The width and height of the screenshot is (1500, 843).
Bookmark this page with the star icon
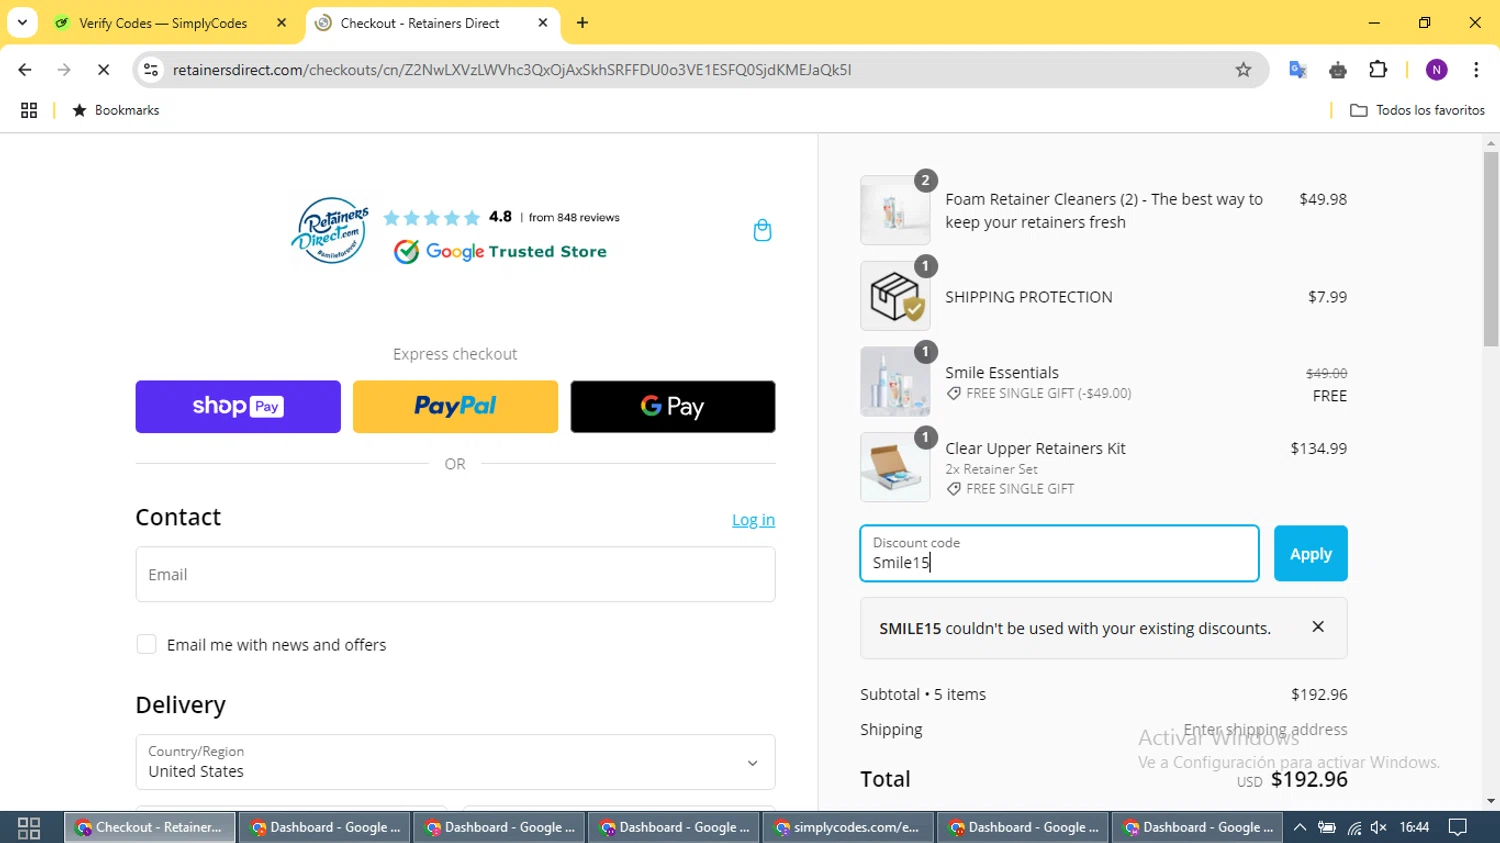pyautogui.click(x=1243, y=70)
